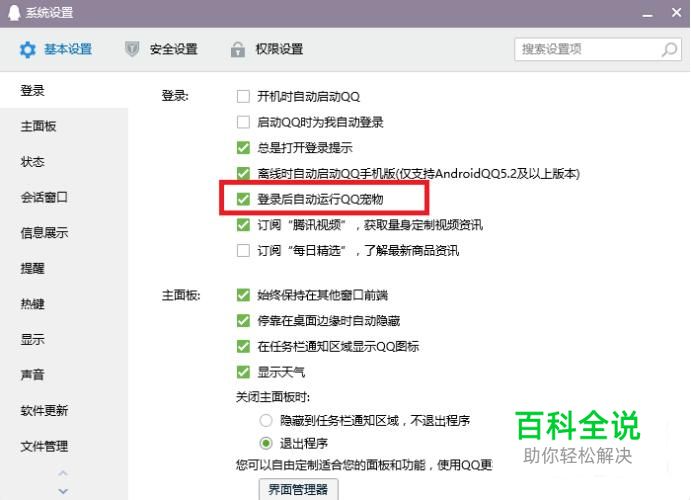Uncheck 总是打开登录提示
Screen dimensions: 691x500
tap(243, 148)
